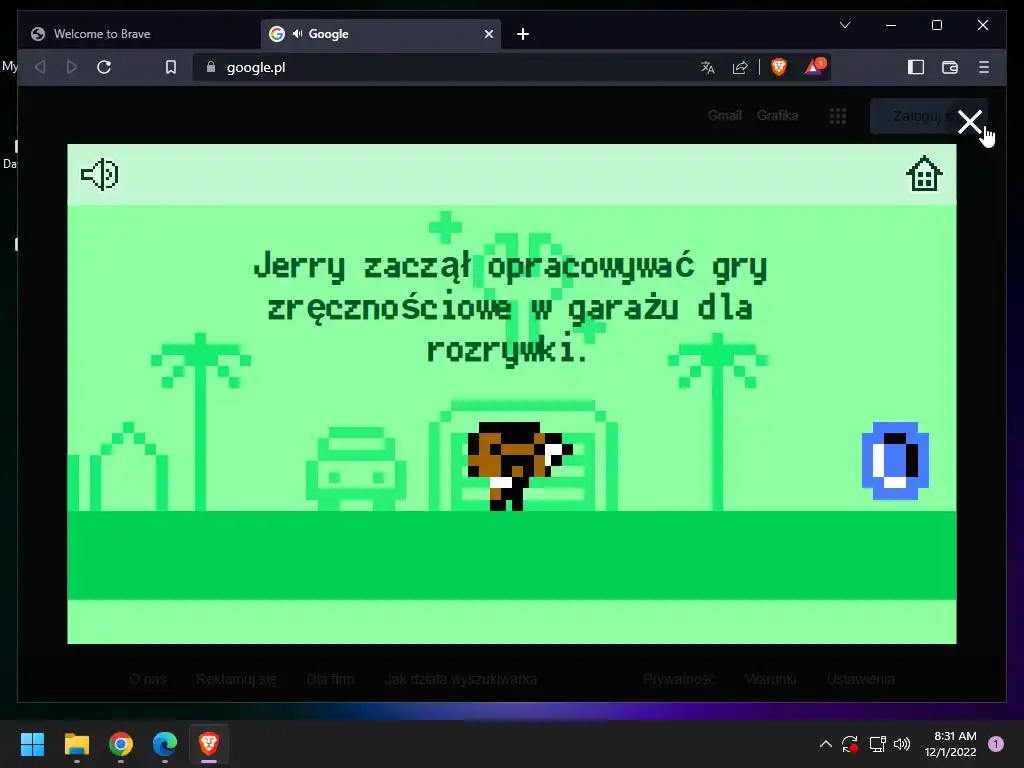Bookmark this page
Image resolution: width=1024 pixels, height=768 pixels.
click(x=170, y=67)
